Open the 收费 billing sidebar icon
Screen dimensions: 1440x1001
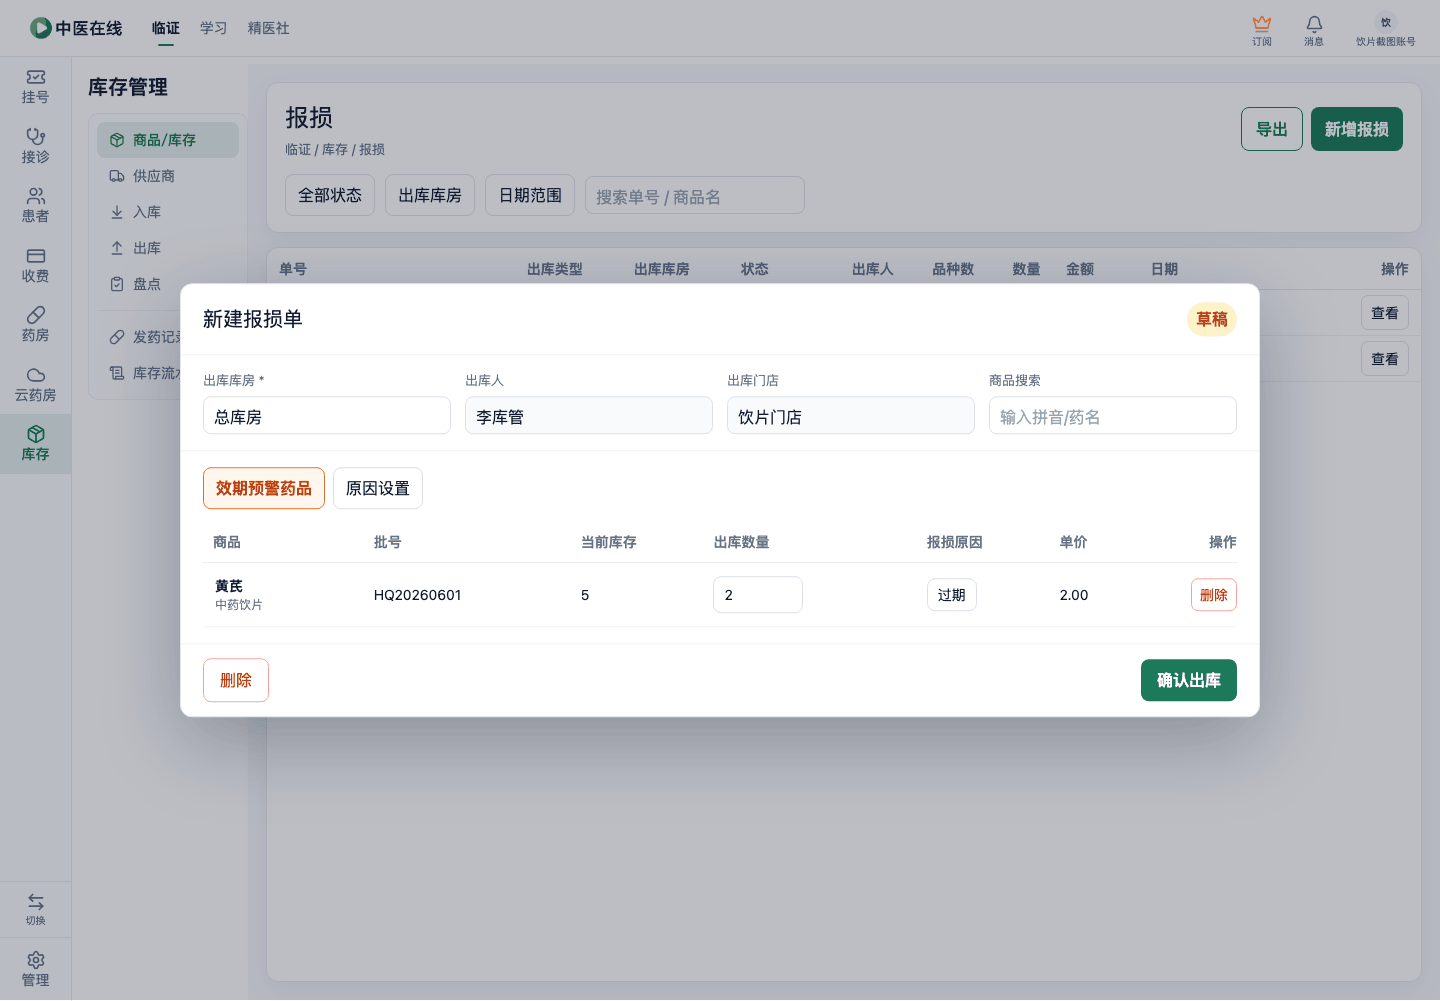[35, 265]
